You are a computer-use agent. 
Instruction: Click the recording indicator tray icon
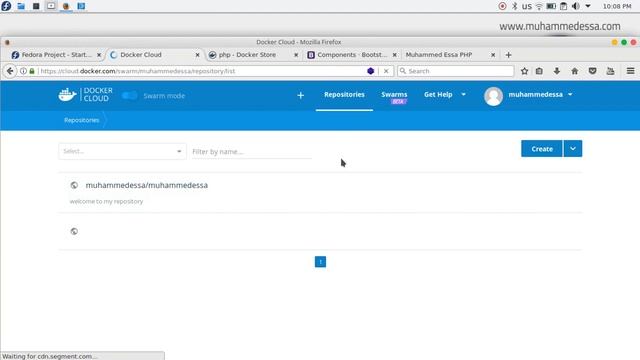pyautogui.click(x=502, y=6)
